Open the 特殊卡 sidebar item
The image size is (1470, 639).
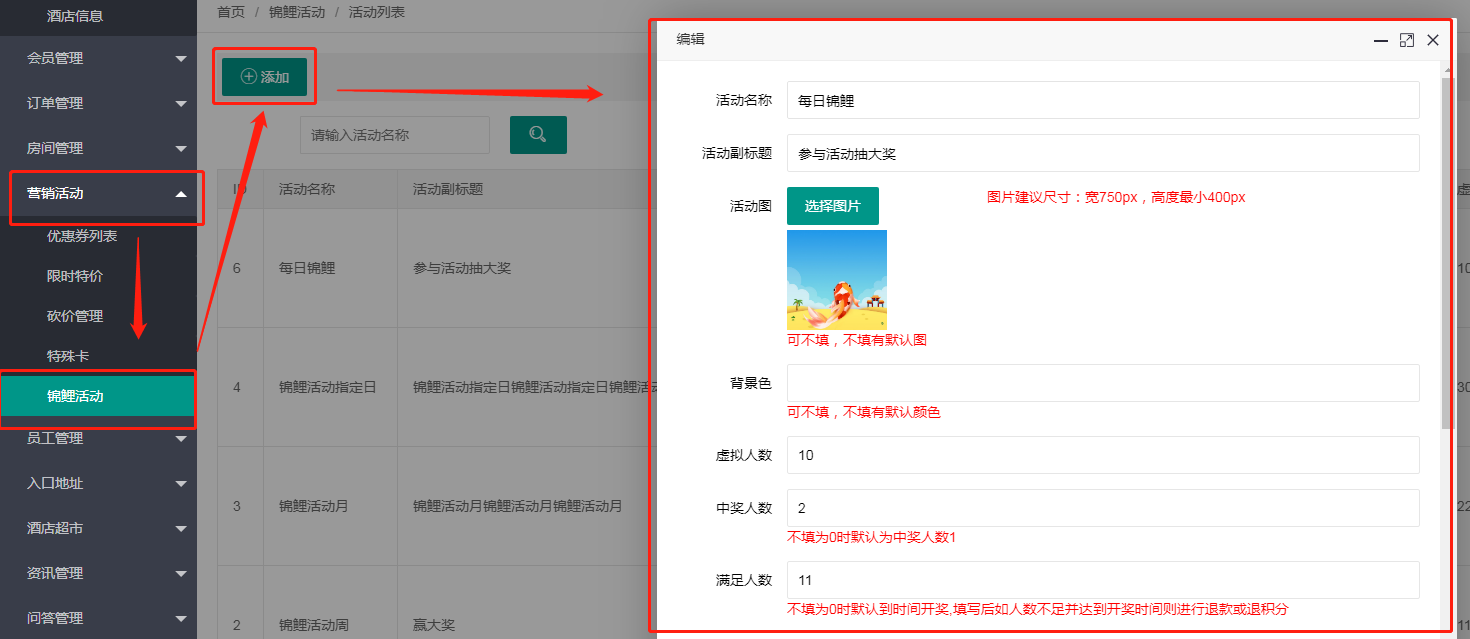pyautogui.click(x=68, y=356)
